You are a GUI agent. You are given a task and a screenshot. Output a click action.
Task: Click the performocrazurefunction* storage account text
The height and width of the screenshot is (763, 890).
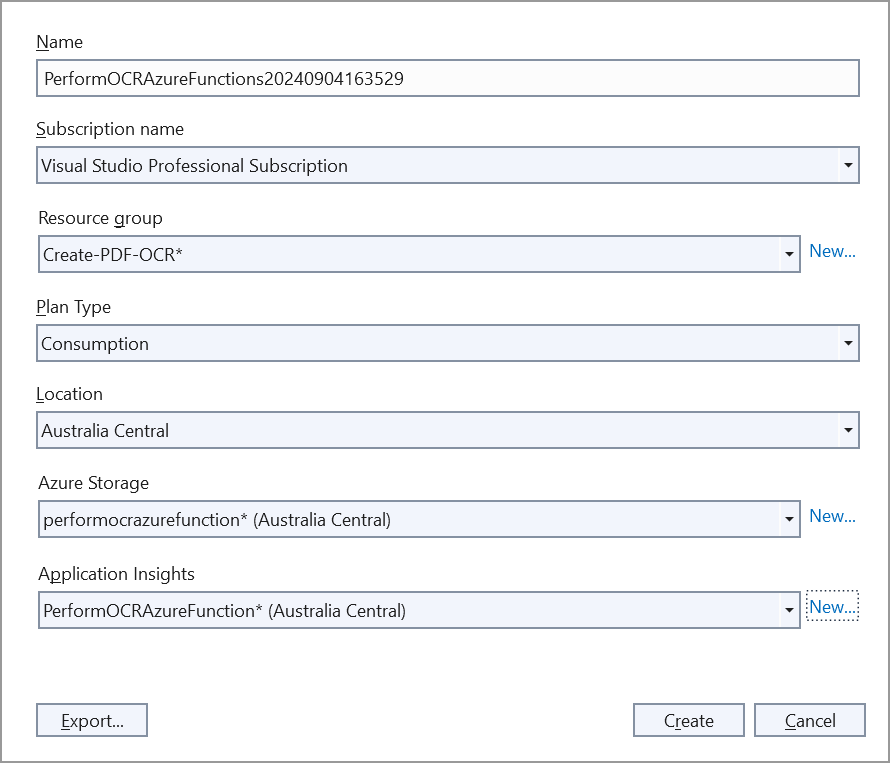point(217,520)
